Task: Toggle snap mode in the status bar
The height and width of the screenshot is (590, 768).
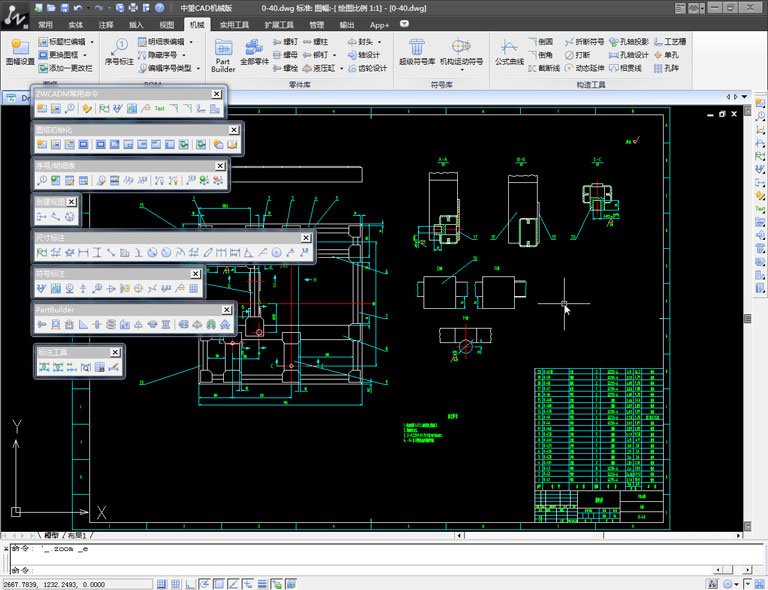Action: (161, 583)
